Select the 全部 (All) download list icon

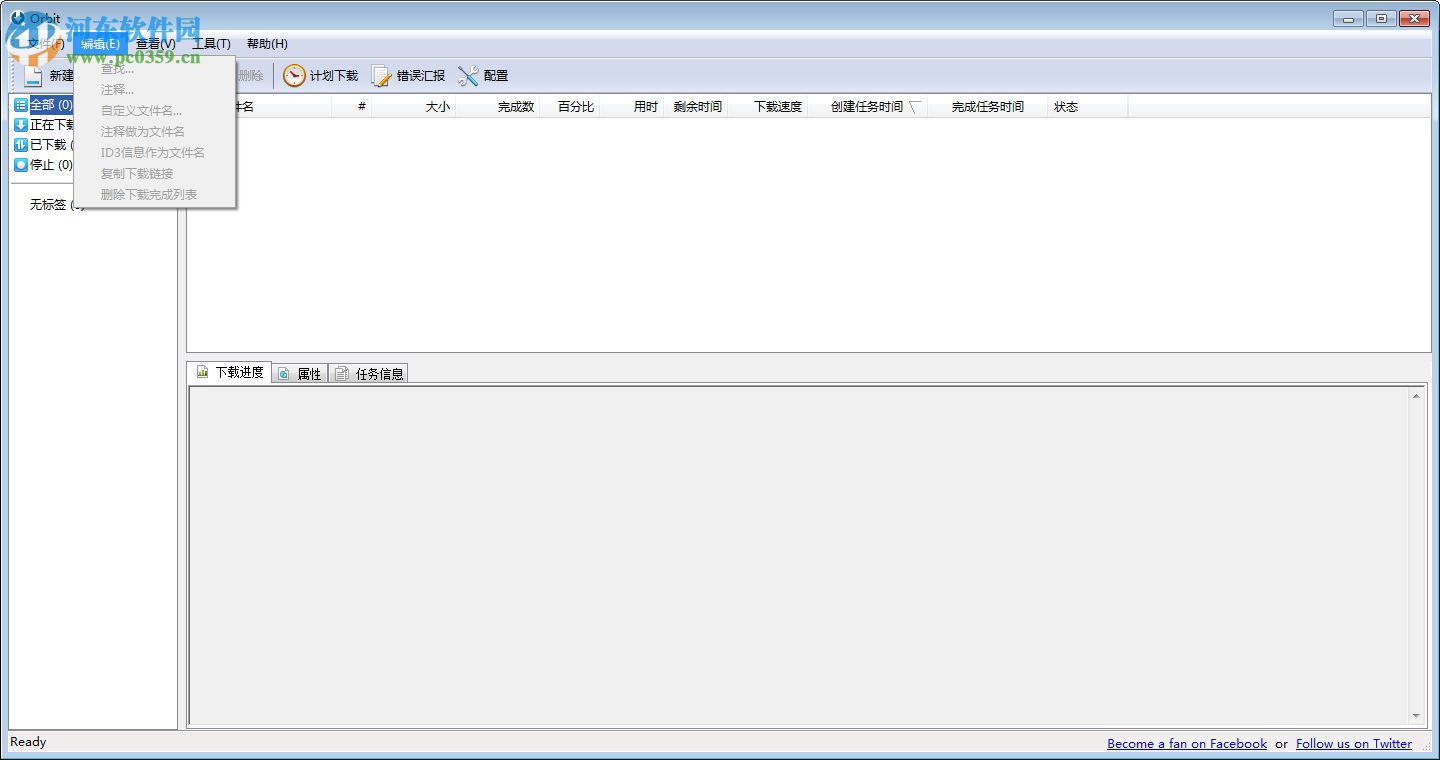20,104
